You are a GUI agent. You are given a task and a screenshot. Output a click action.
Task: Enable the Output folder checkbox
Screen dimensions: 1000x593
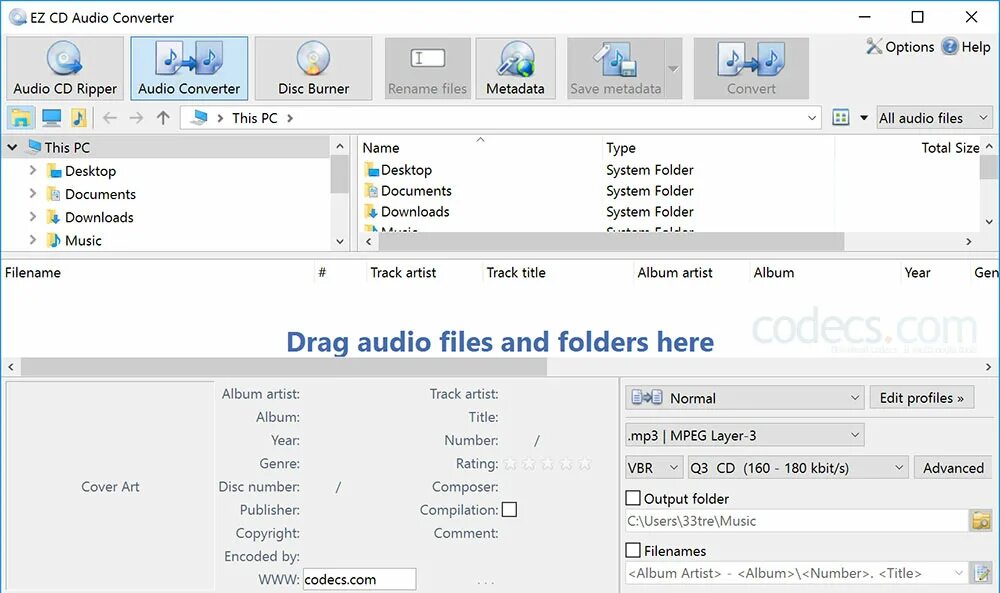click(x=634, y=498)
